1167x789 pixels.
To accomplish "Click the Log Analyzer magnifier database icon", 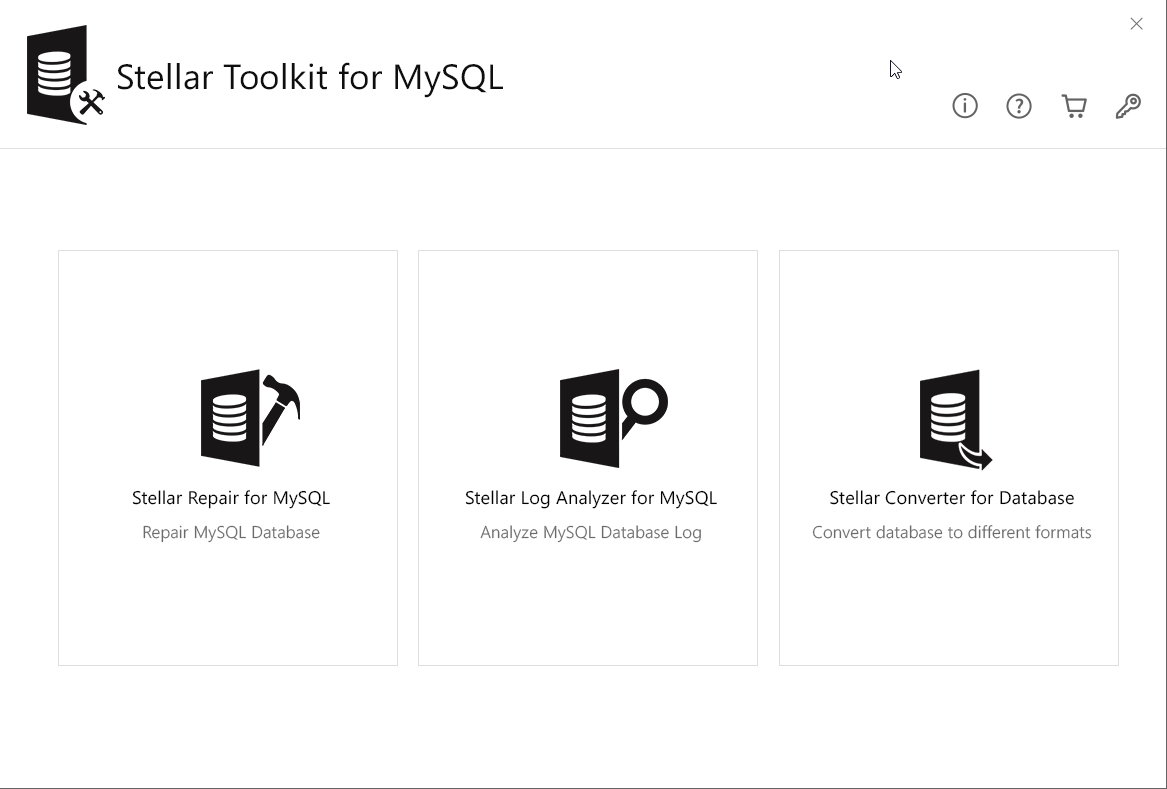I will click(x=611, y=418).
